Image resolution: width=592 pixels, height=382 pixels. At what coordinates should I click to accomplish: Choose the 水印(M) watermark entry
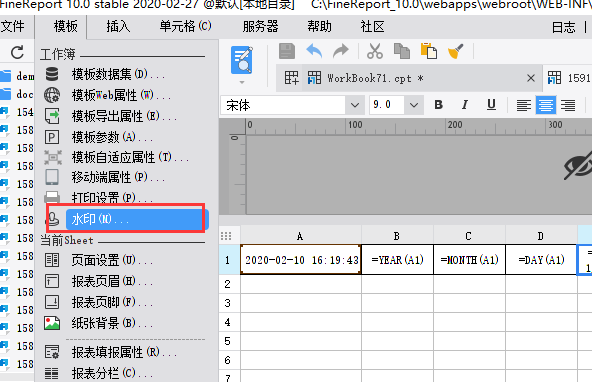137,219
